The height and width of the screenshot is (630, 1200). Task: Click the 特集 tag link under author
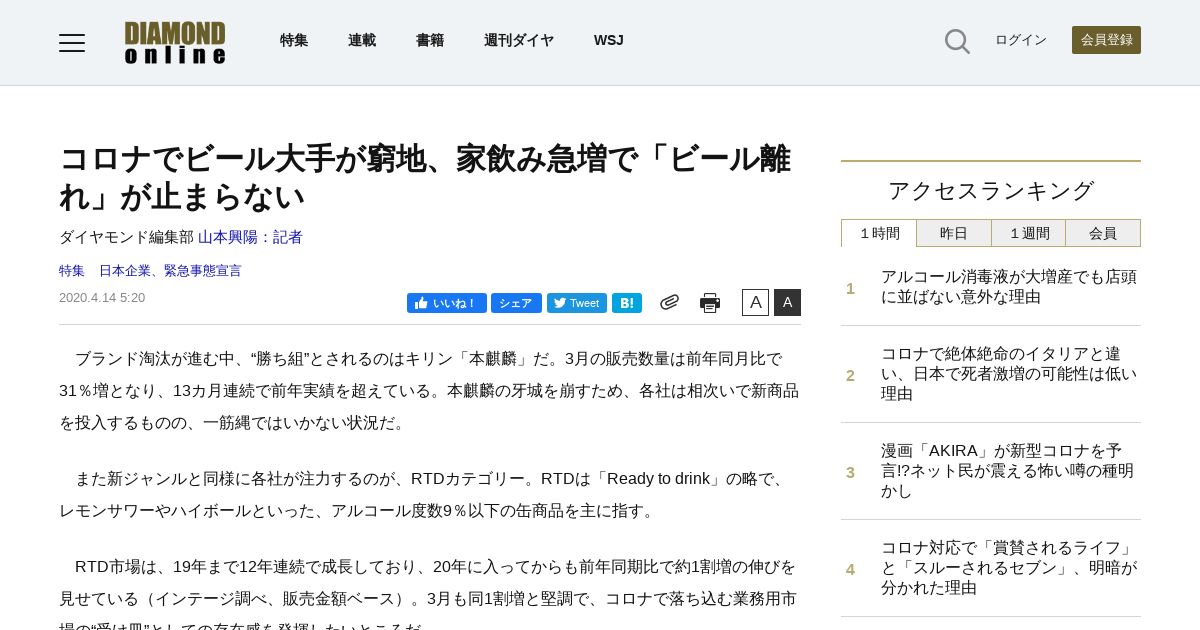[x=72, y=271]
